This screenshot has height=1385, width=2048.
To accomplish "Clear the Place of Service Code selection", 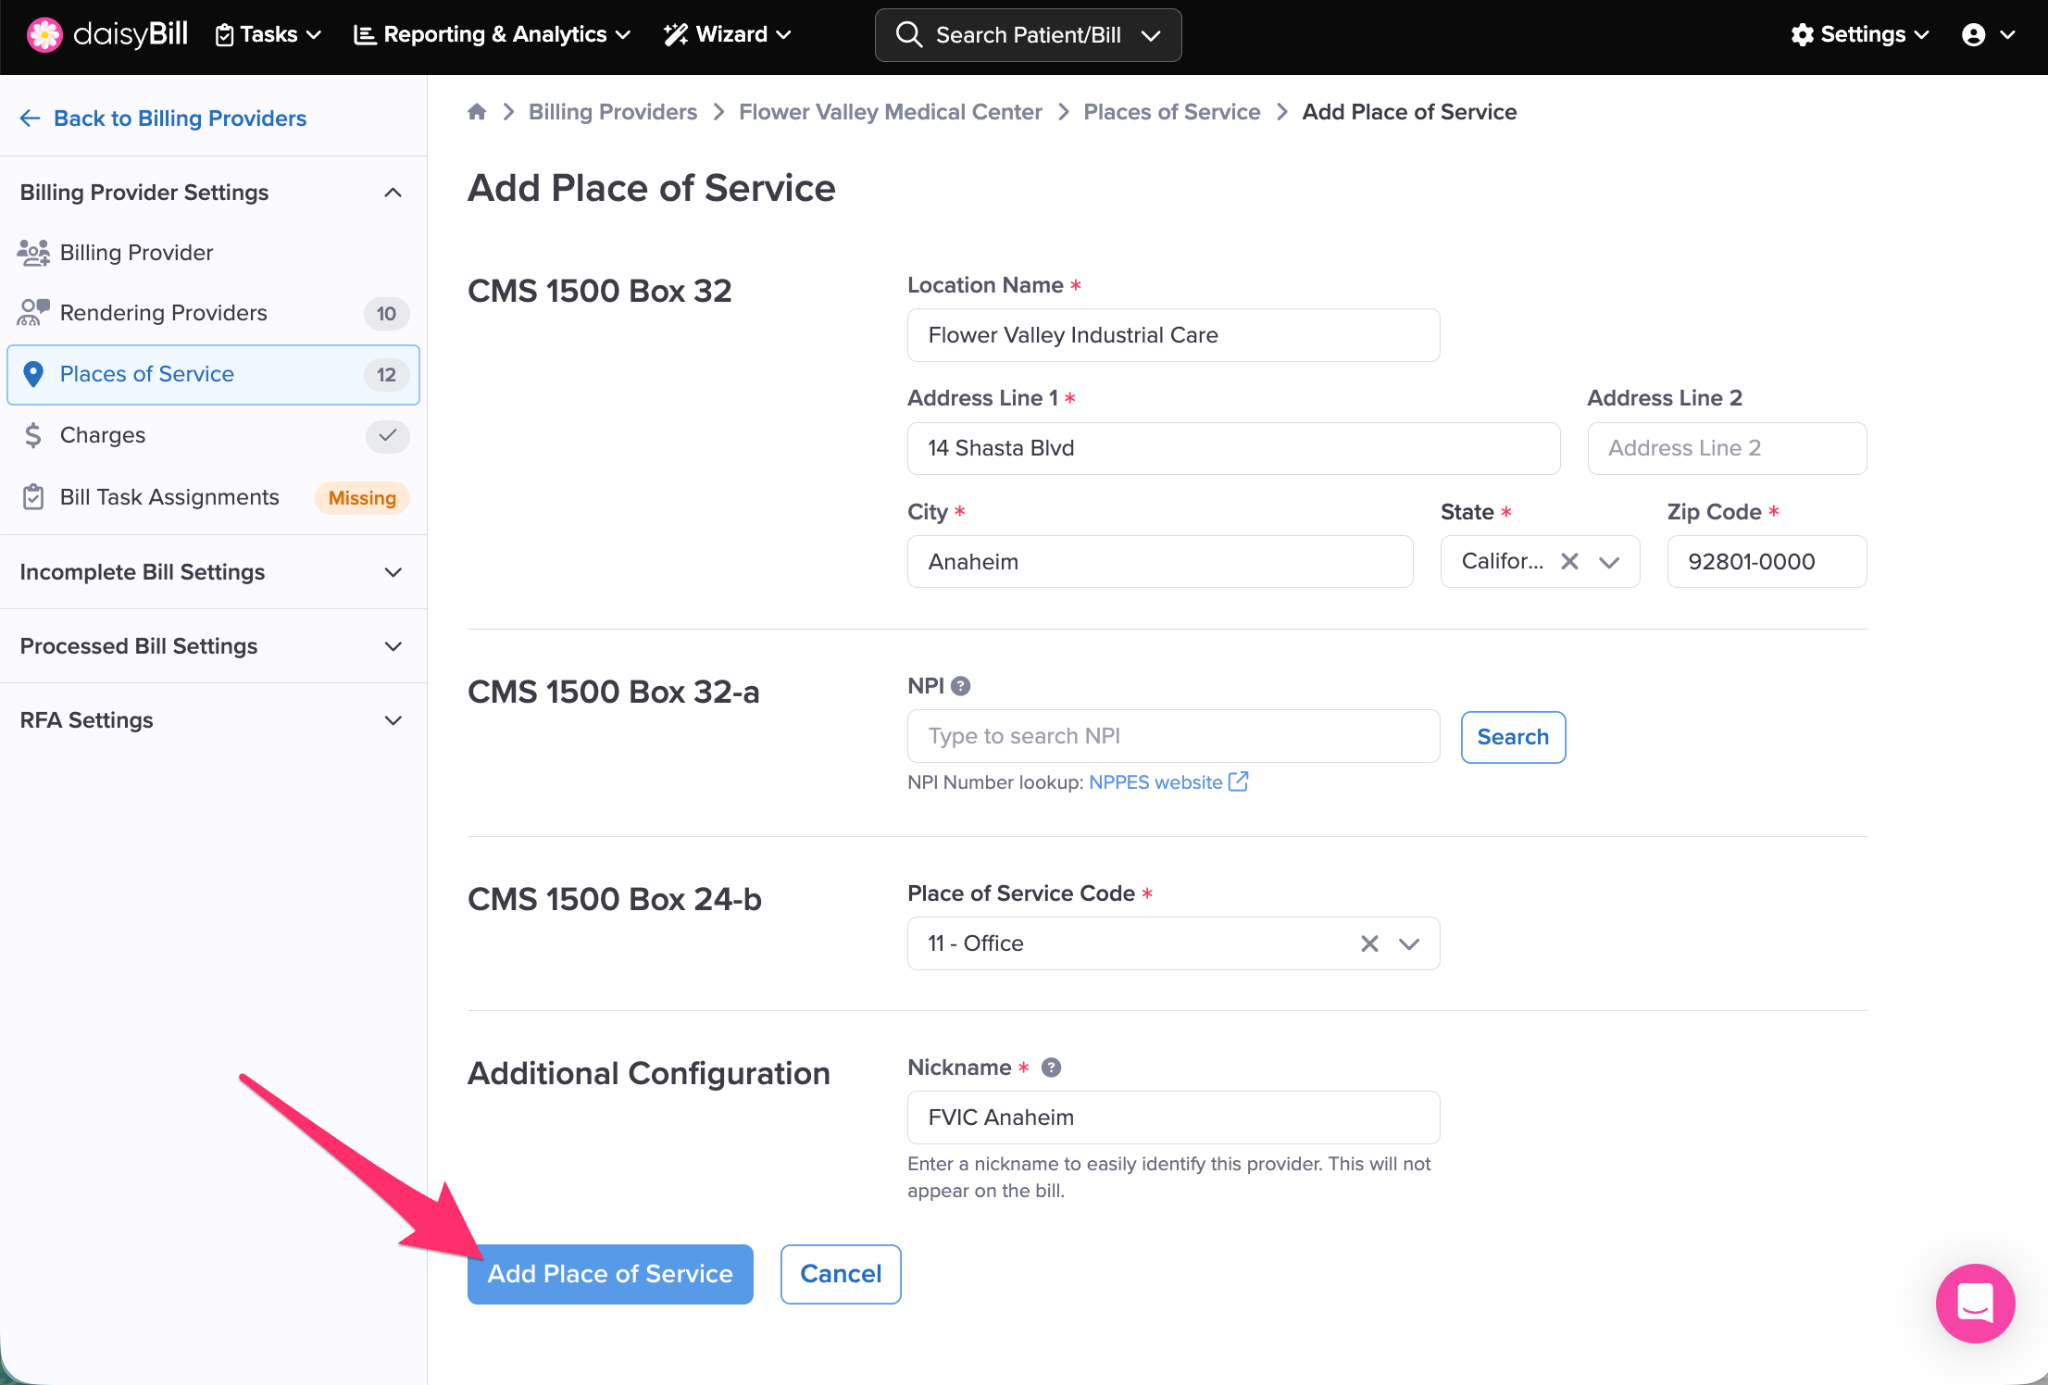I will [1369, 944].
